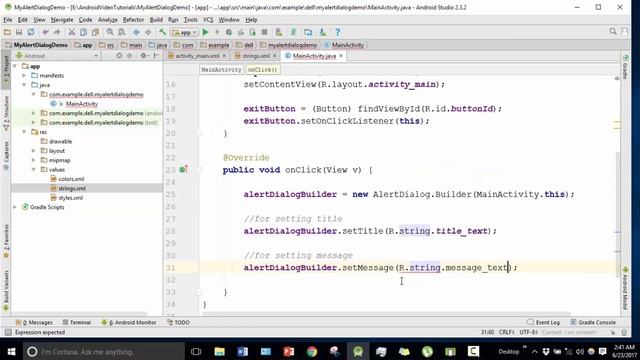The height and width of the screenshot is (360, 640).
Task: Click the Cortana search box
Action: (104, 351)
